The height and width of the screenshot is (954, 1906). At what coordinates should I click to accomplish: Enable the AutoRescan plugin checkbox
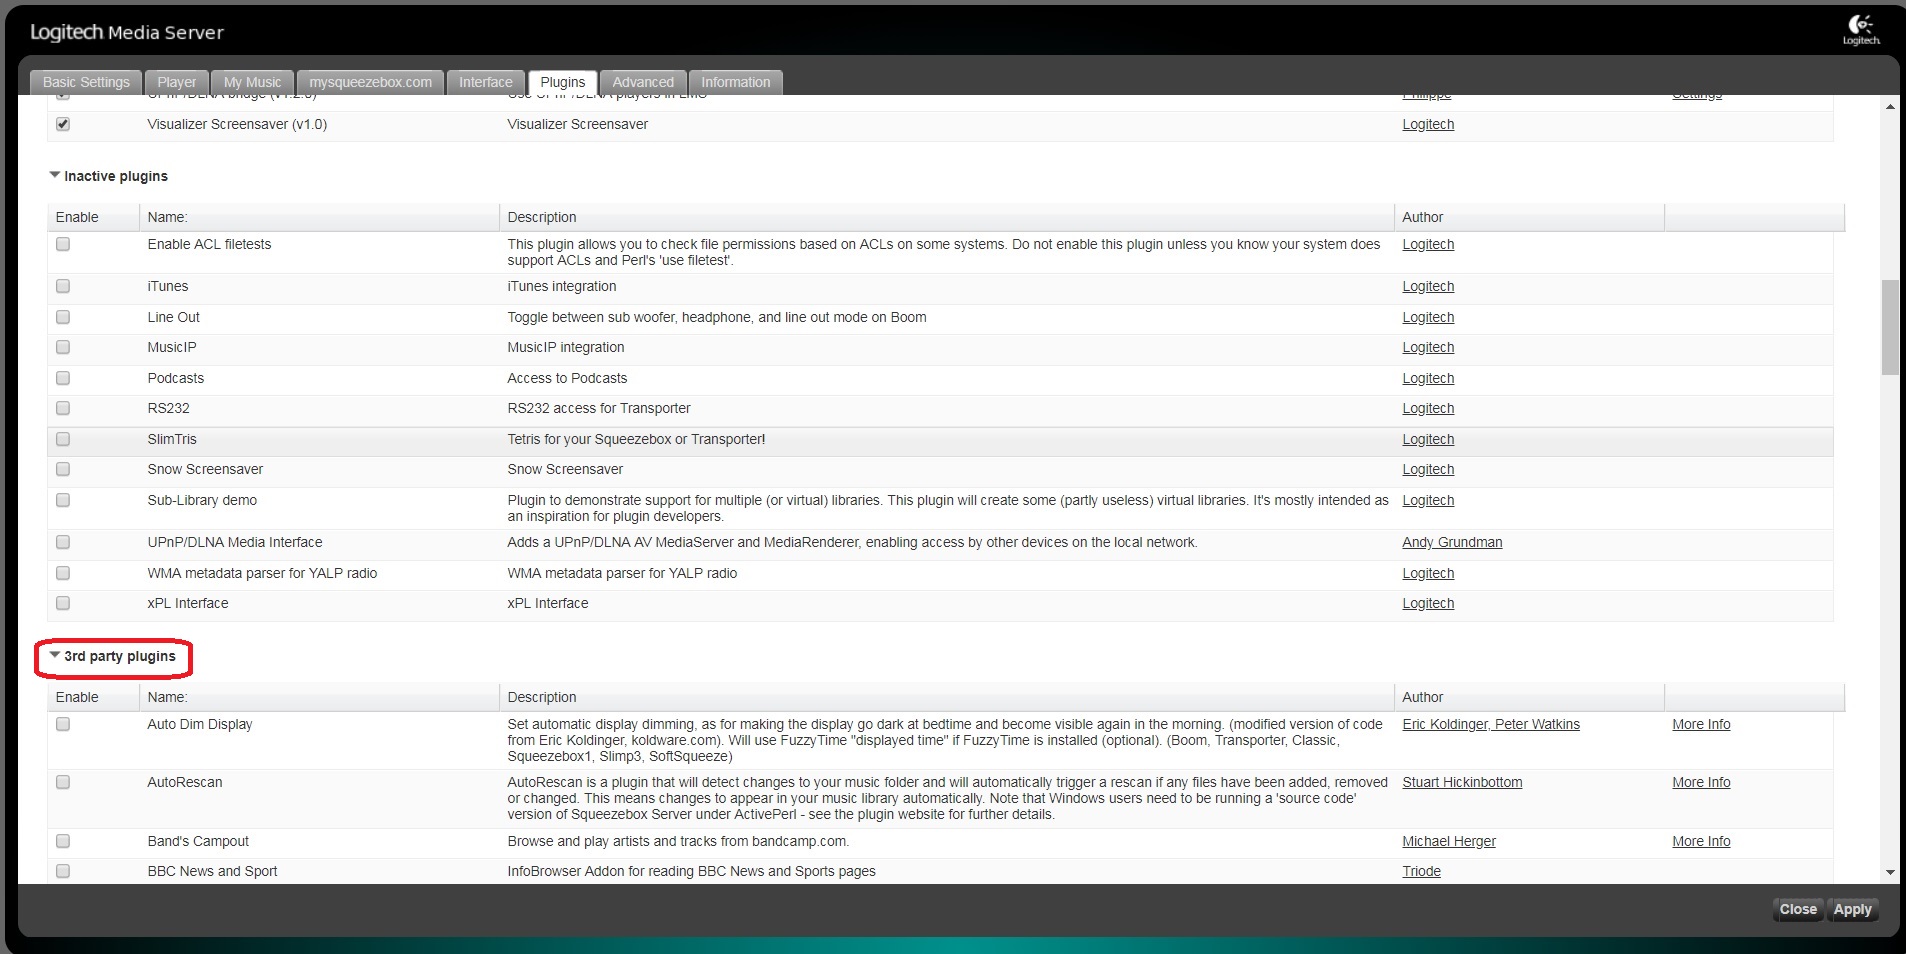click(63, 782)
